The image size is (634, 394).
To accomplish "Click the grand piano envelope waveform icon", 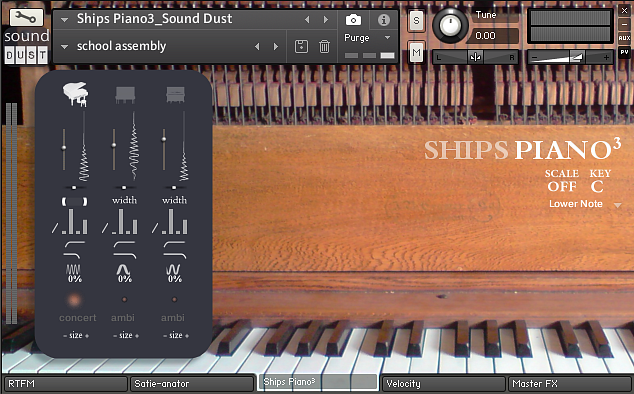I will pos(84,146).
